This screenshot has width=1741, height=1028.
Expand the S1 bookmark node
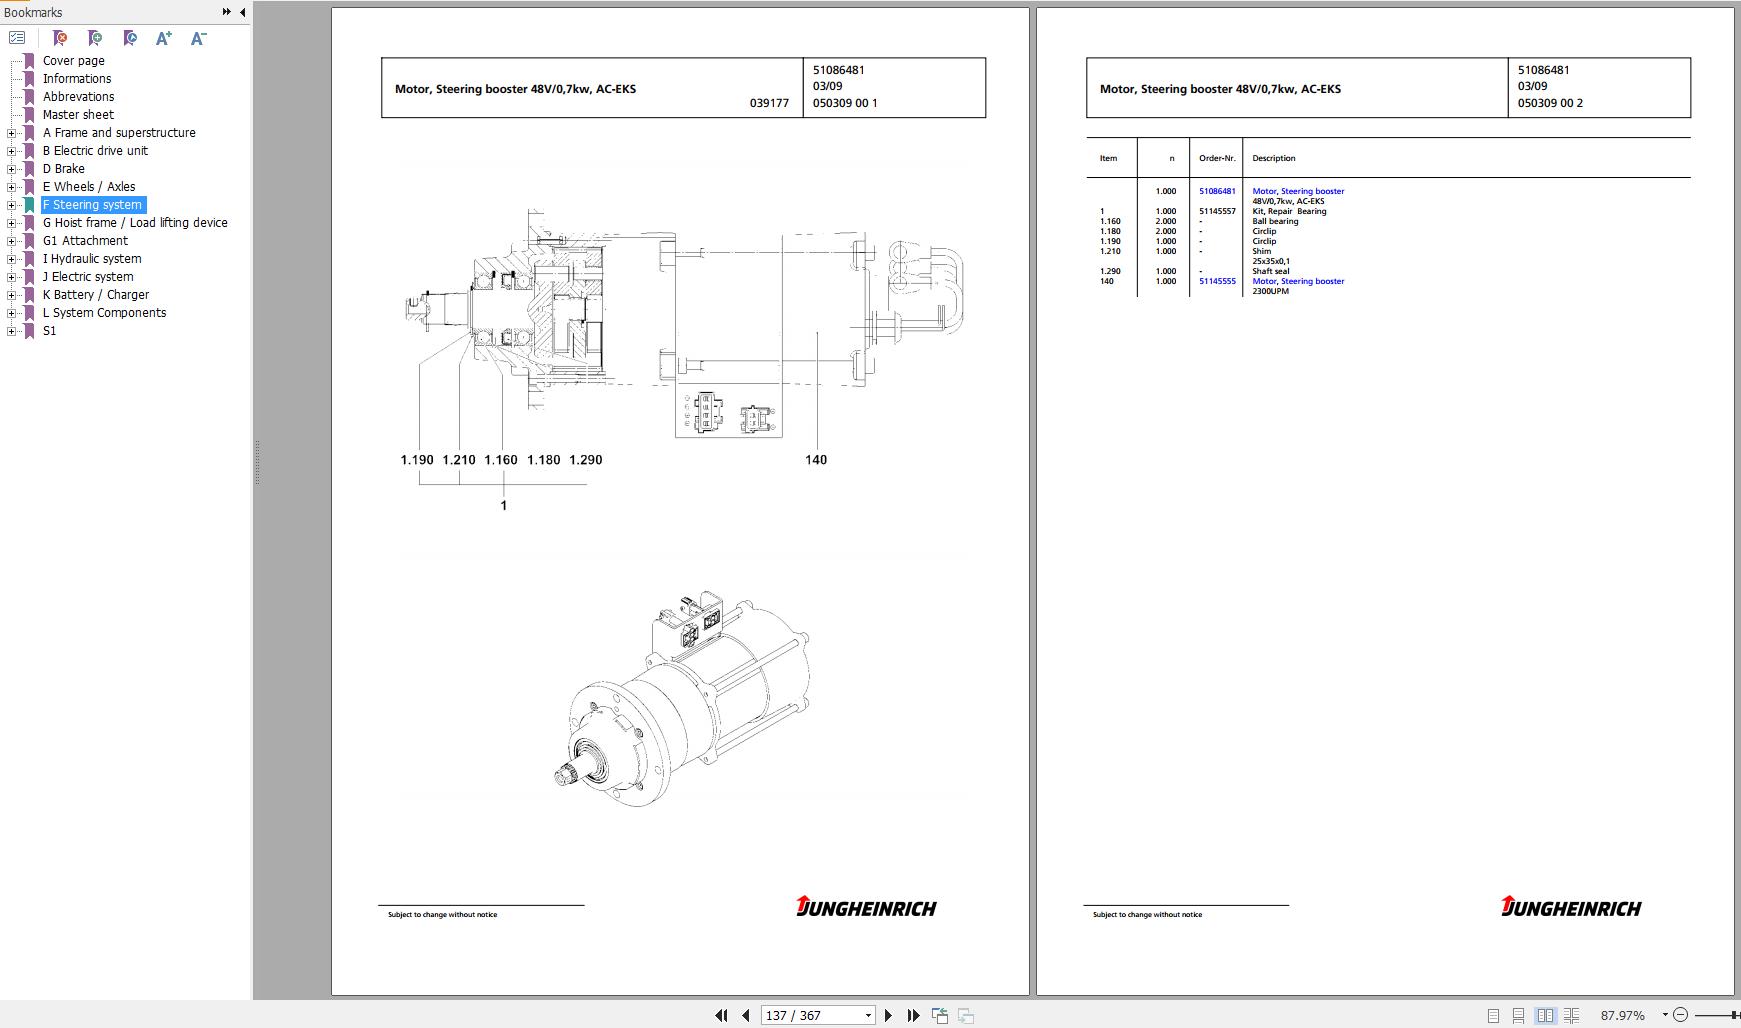(12, 331)
